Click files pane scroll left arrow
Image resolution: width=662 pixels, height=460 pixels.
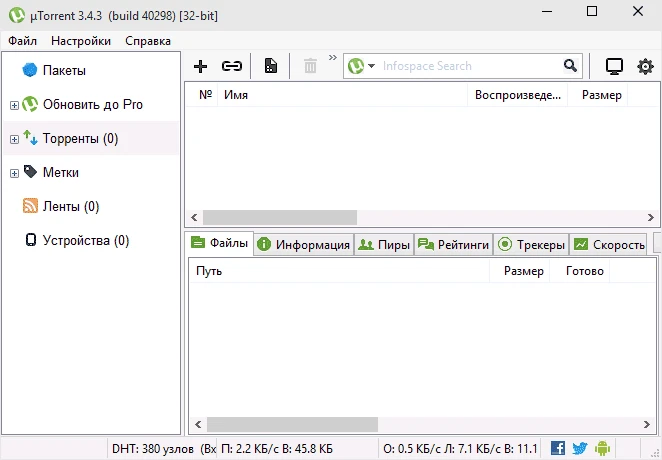click(198, 425)
